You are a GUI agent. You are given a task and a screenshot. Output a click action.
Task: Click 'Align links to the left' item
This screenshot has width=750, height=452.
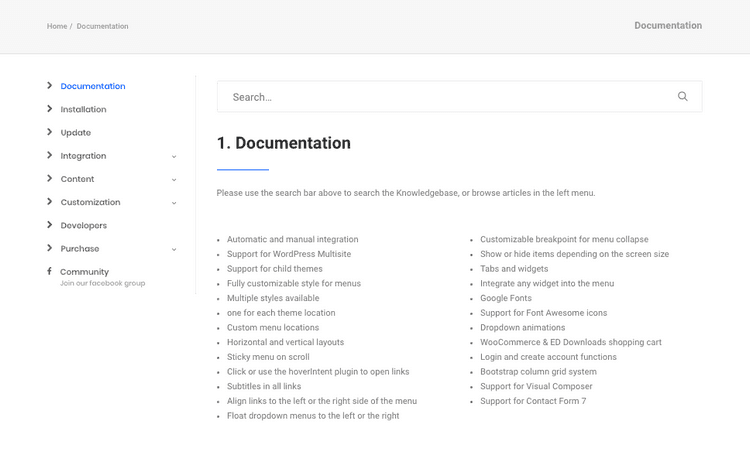322,401
